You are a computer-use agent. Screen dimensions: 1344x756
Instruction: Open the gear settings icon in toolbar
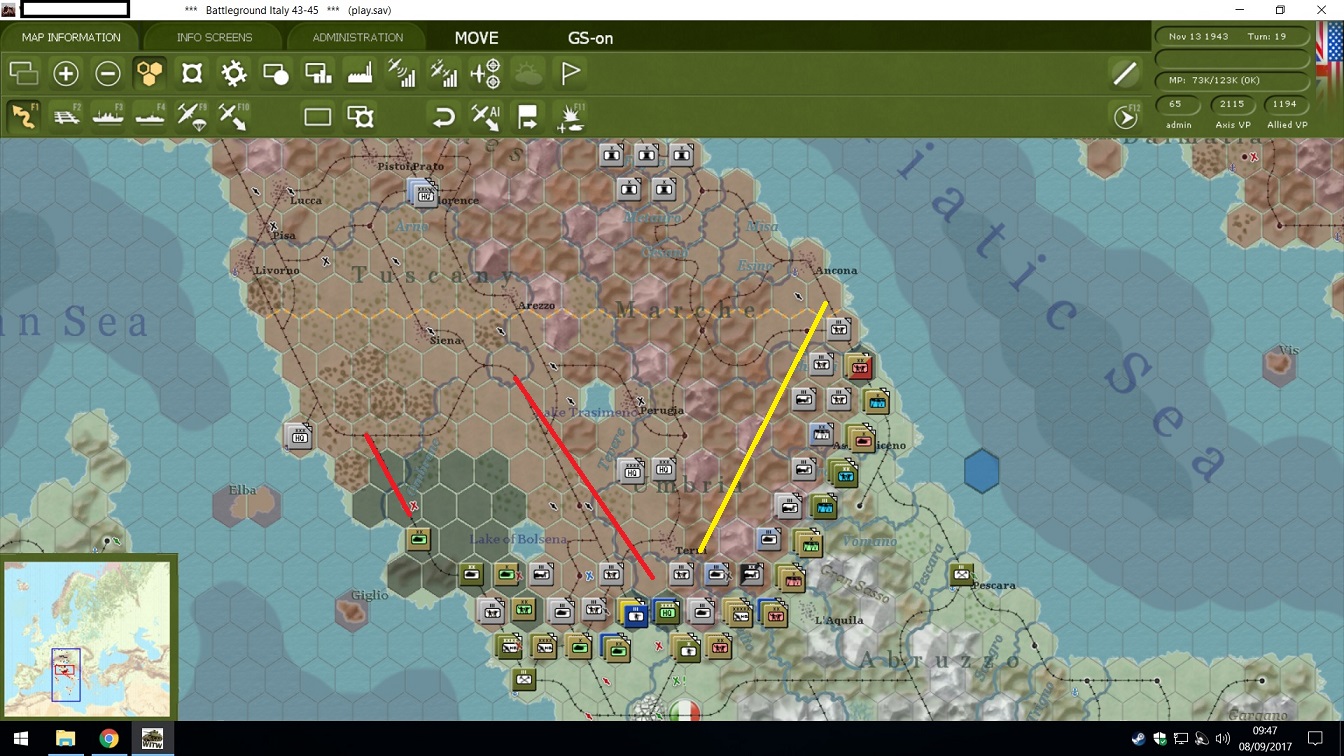[234, 73]
